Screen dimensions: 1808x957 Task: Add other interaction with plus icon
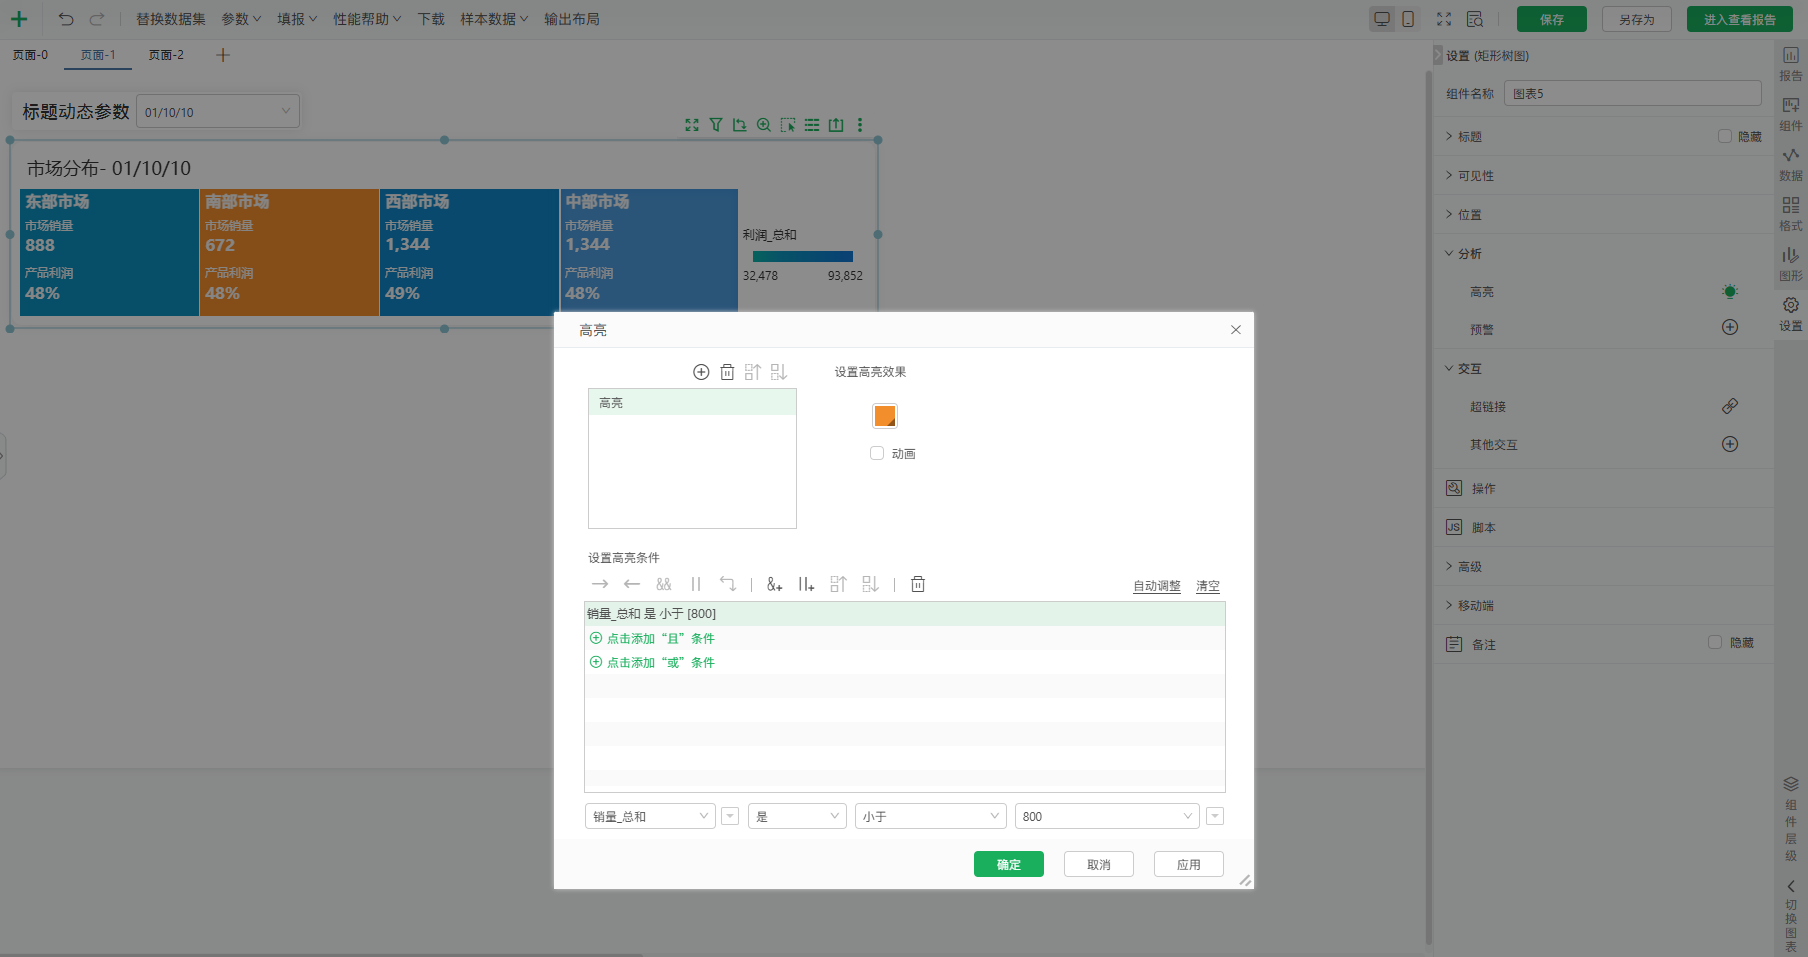[x=1729, y=444]
